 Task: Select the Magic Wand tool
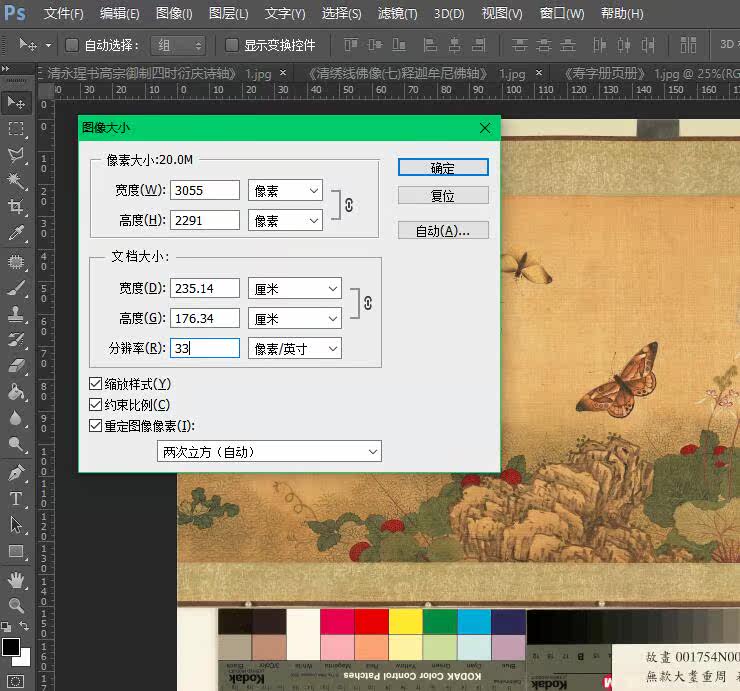click(16, 181)
